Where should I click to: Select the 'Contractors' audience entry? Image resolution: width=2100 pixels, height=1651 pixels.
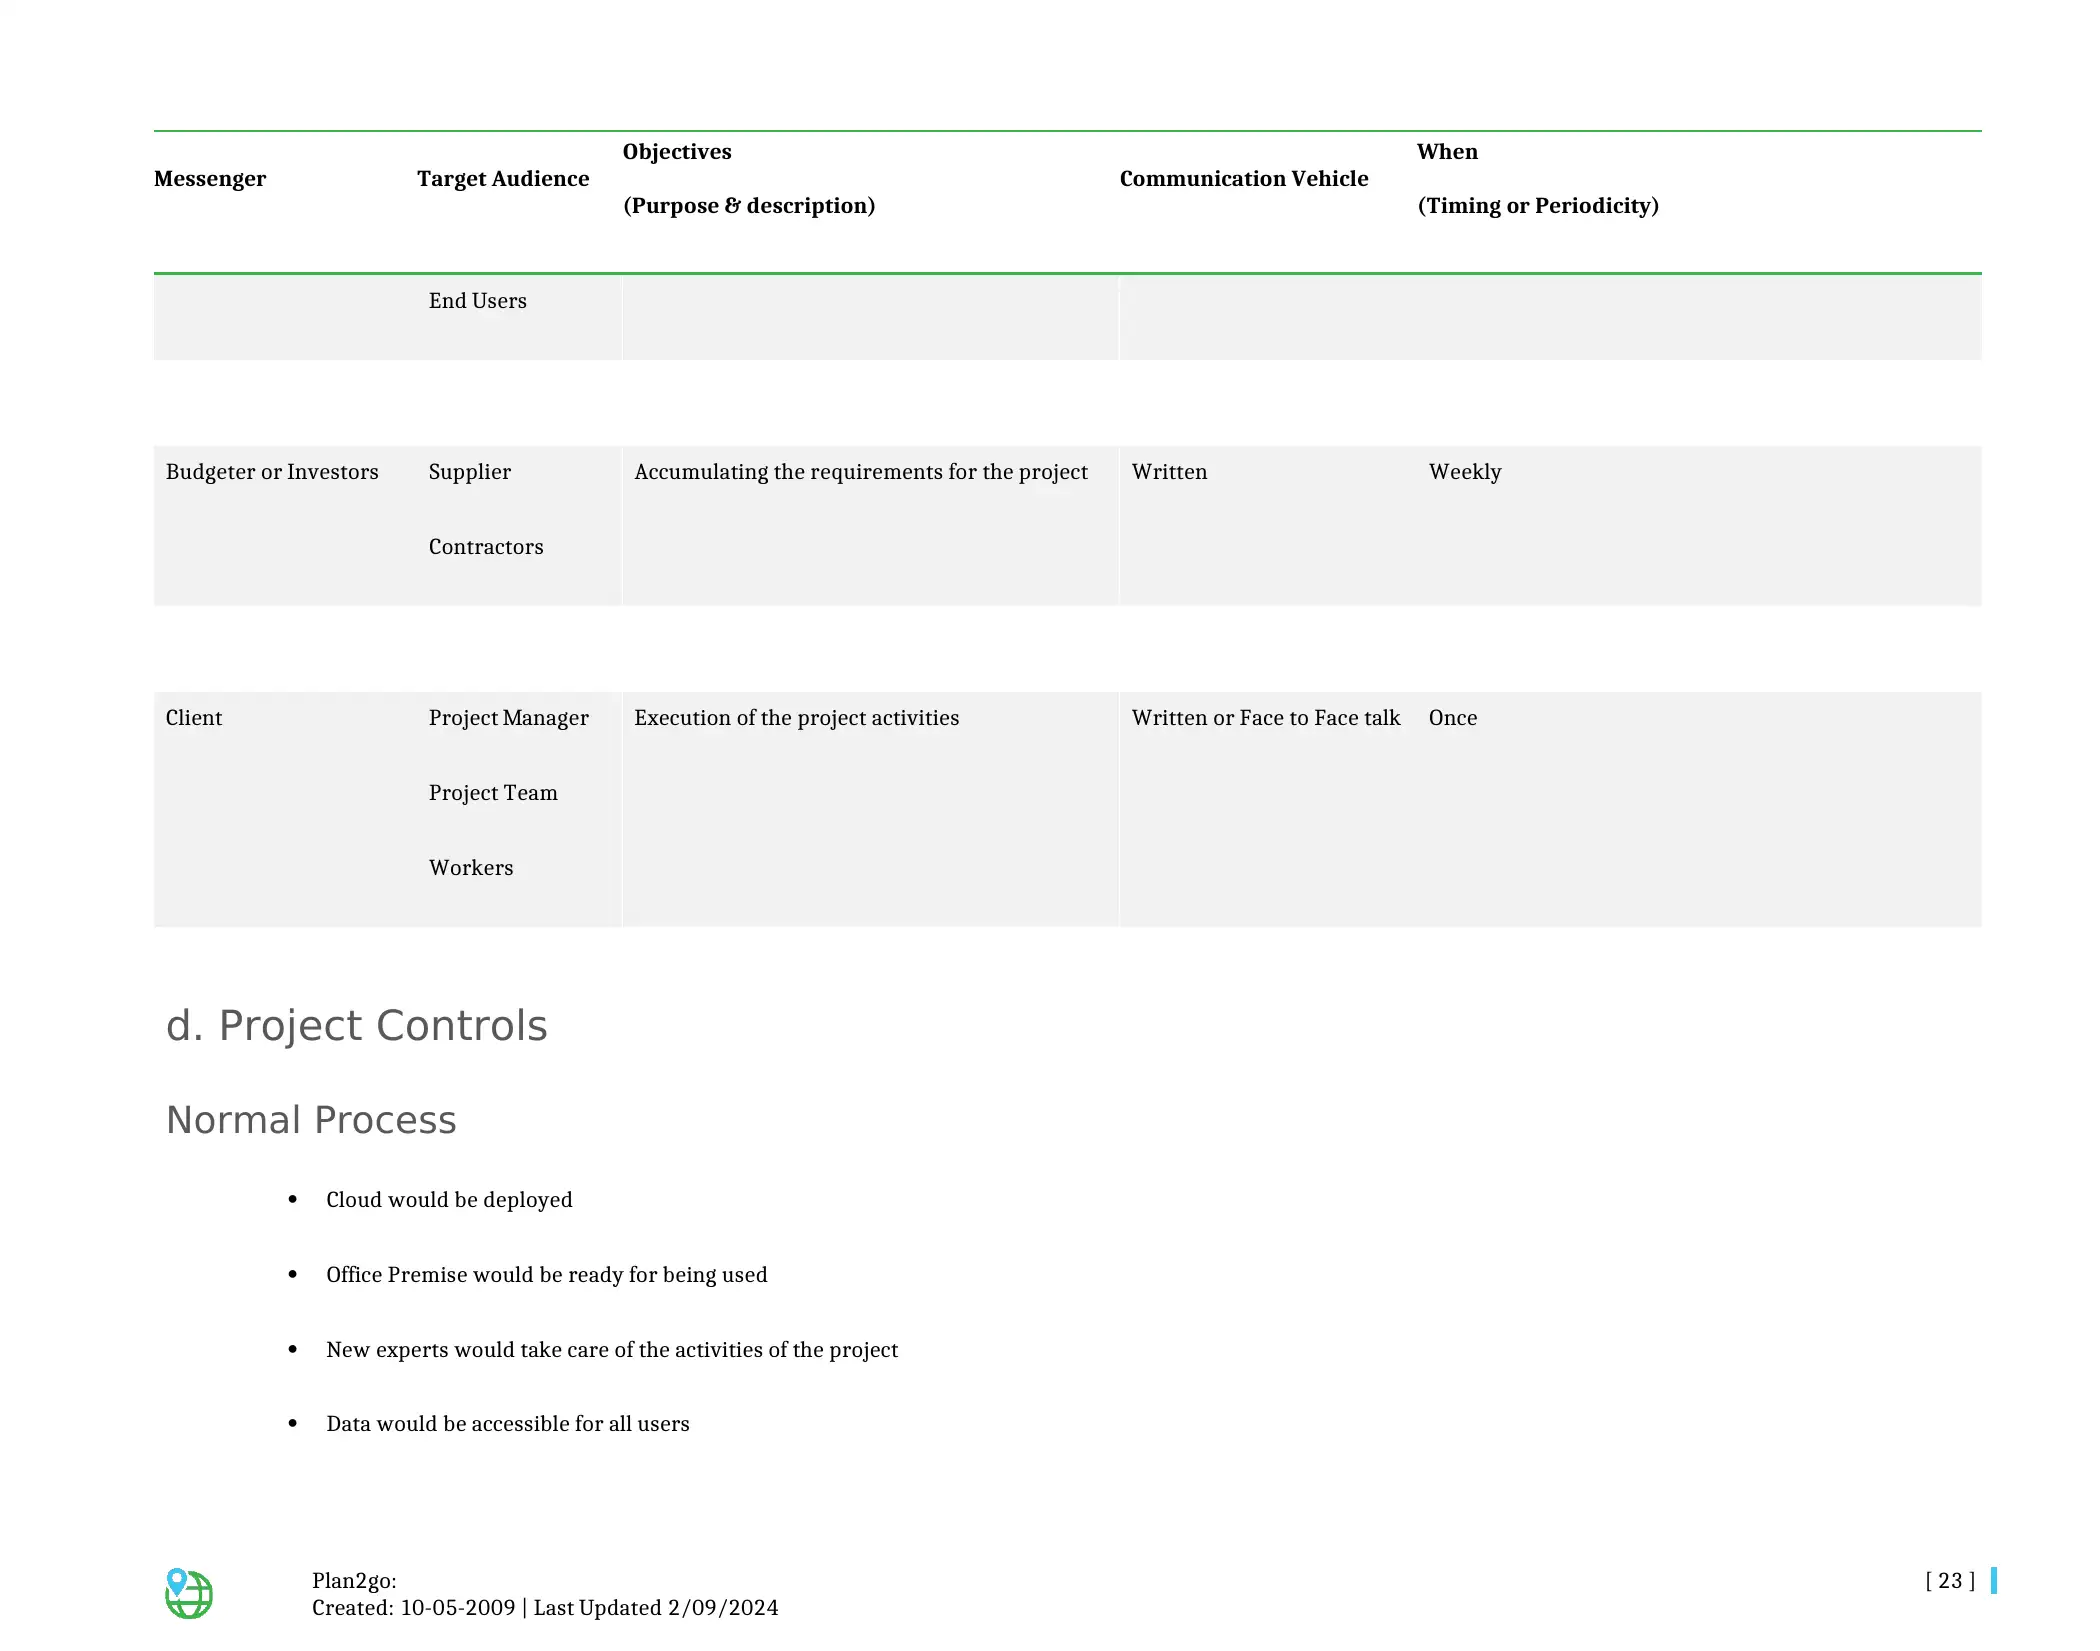[x=486, y=547]
